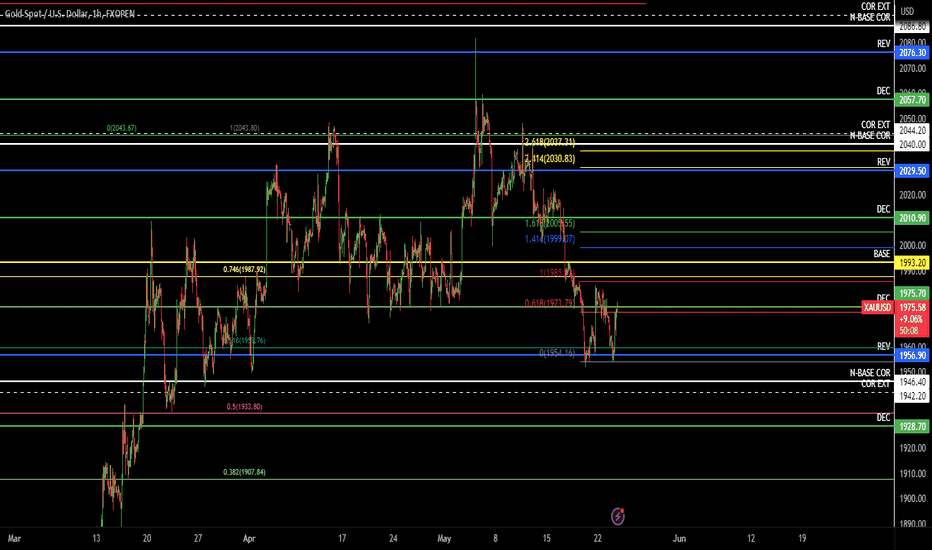Select the 0.618(1973.79) Fibonacci level label
The height and width of the screenshot is (550, 932).
point(550,303)
